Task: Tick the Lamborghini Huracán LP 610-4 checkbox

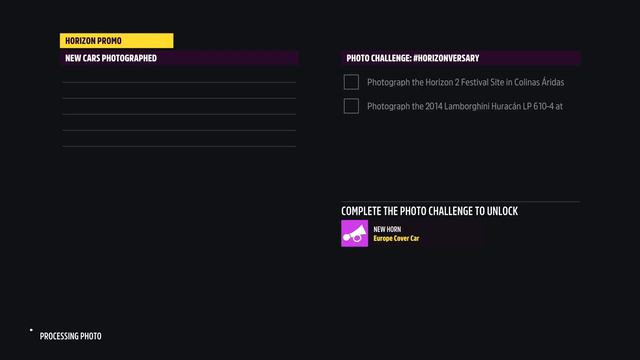Action: click(x=351, y=106)
